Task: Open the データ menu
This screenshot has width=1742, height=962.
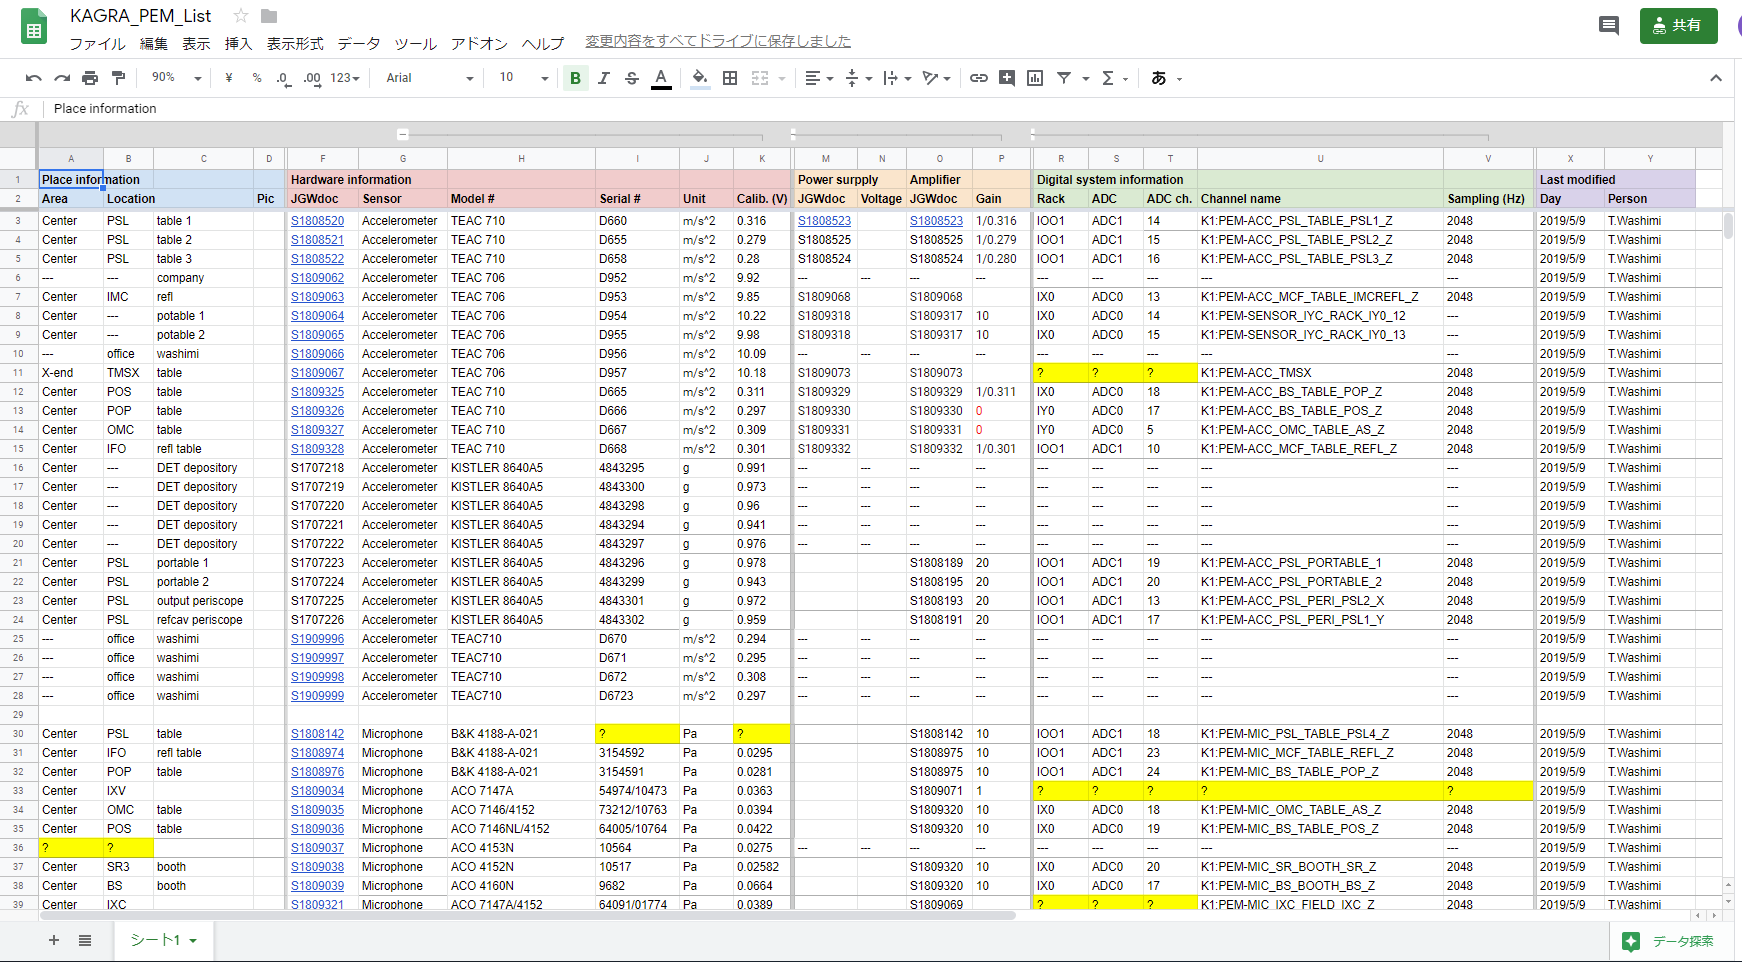Action: coord(359,43)
